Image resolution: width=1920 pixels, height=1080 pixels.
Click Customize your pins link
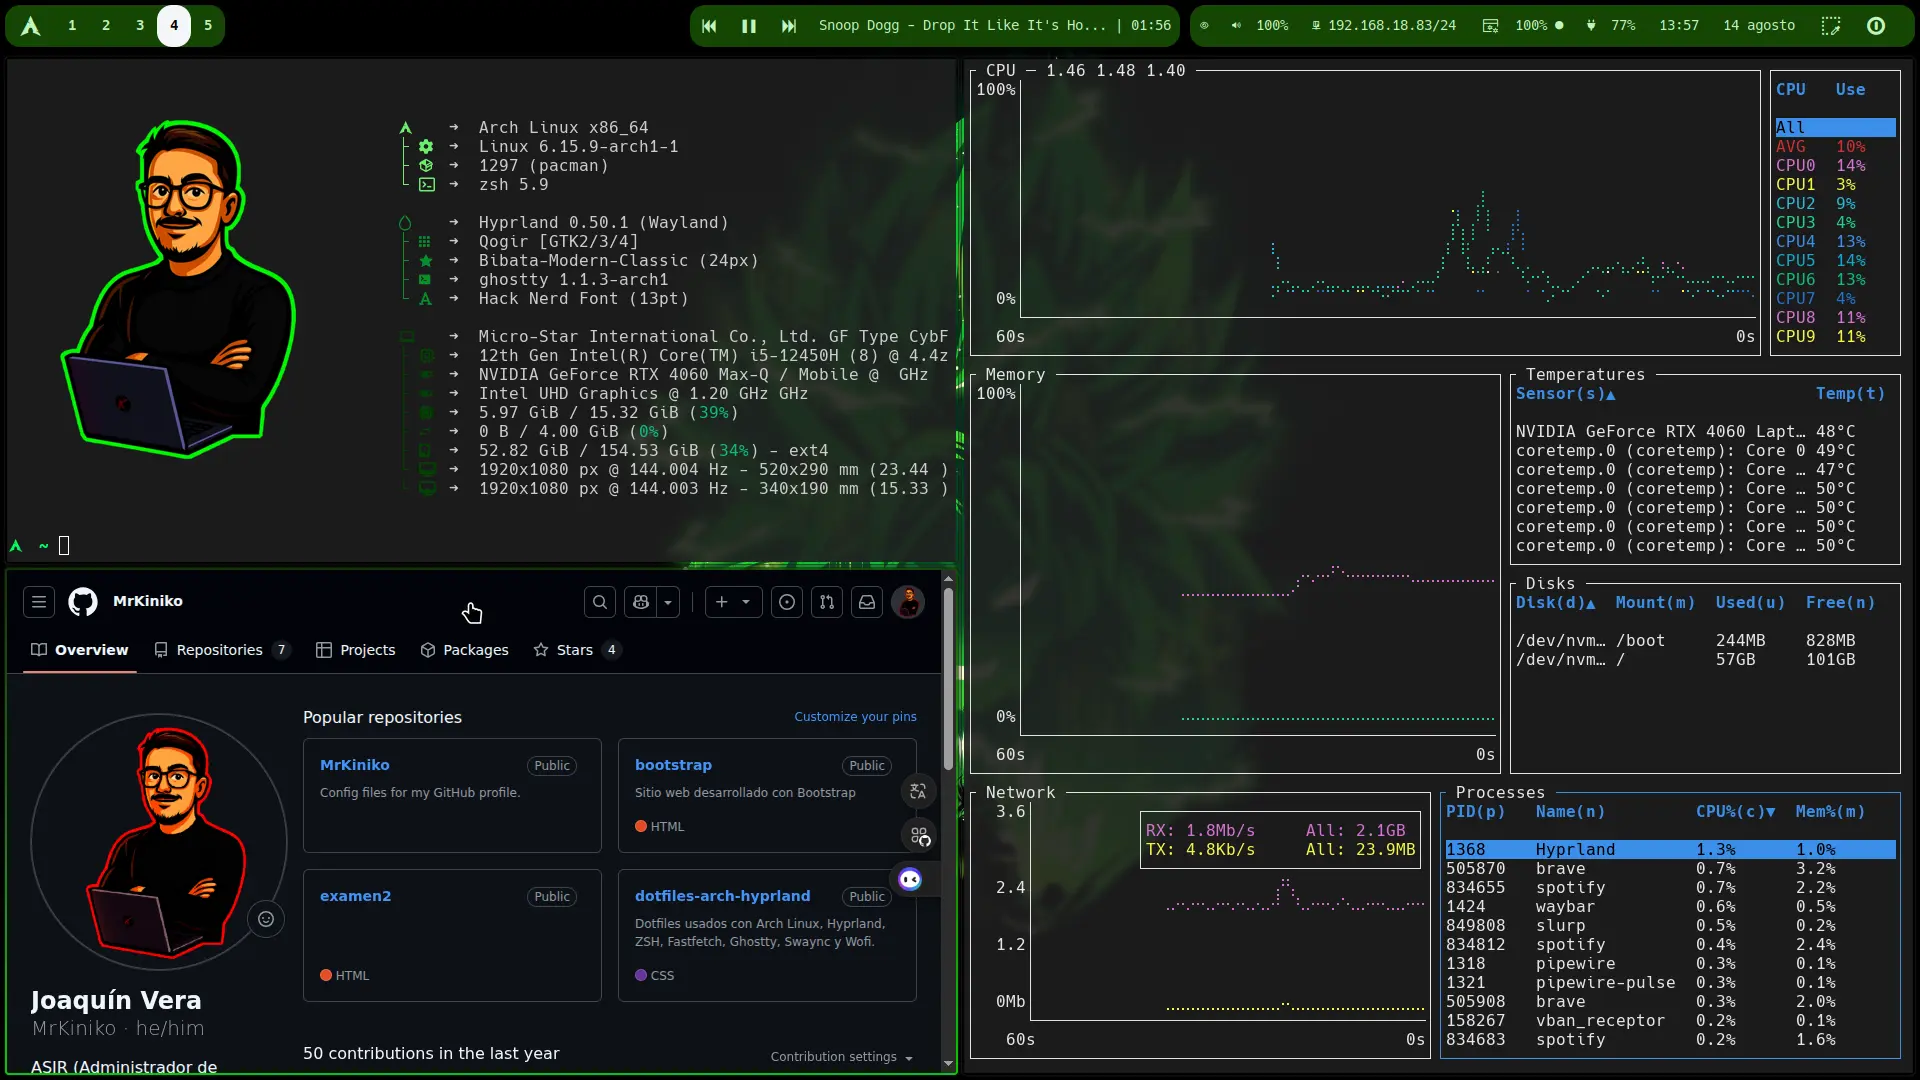855,717
